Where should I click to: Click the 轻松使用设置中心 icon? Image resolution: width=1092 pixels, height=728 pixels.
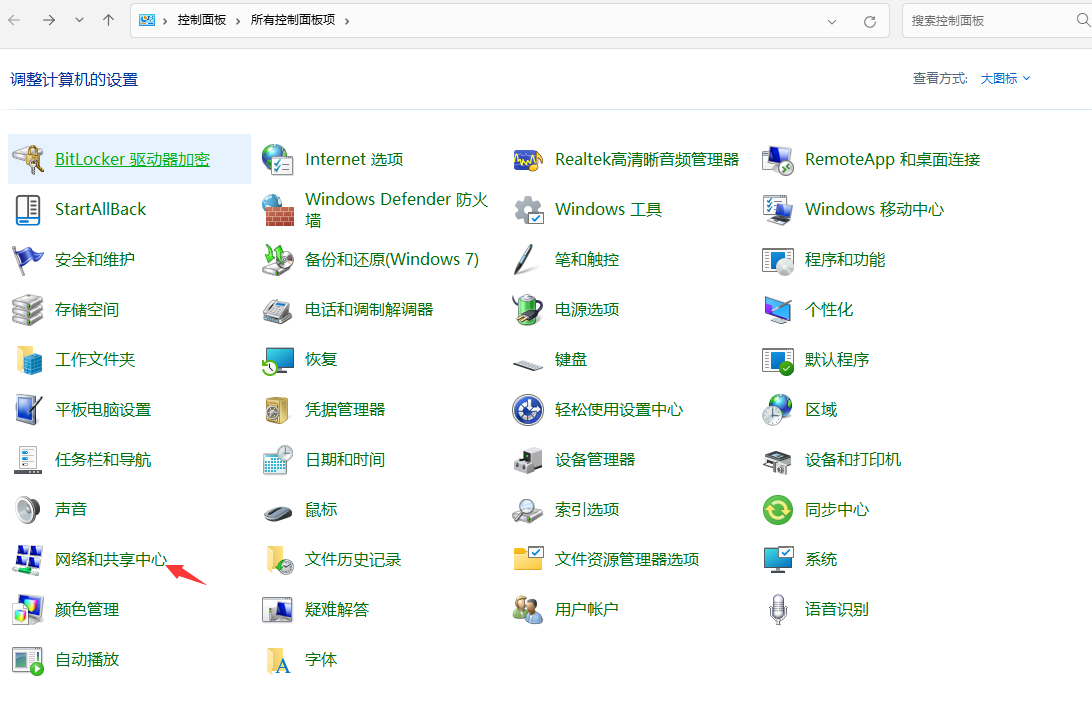pos(528,410)
